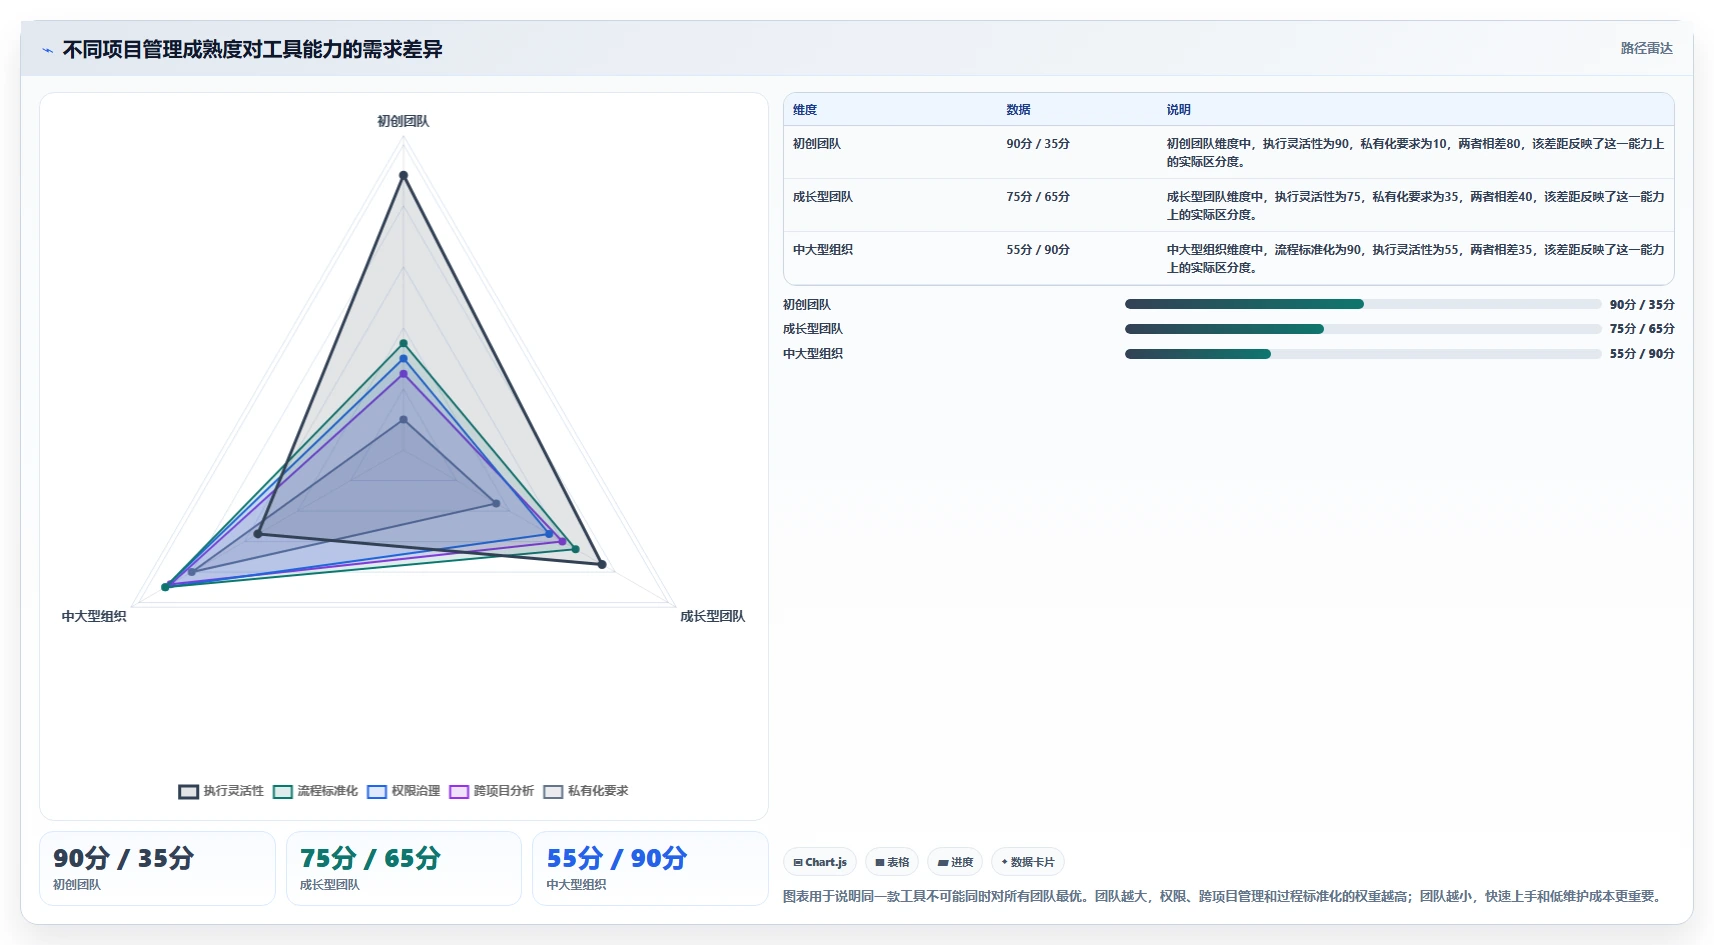Image resolution: width=1714 pixels, height=945 pixels.
Task: Click the 初创团队 row description text
Action: coord(1415,153)
